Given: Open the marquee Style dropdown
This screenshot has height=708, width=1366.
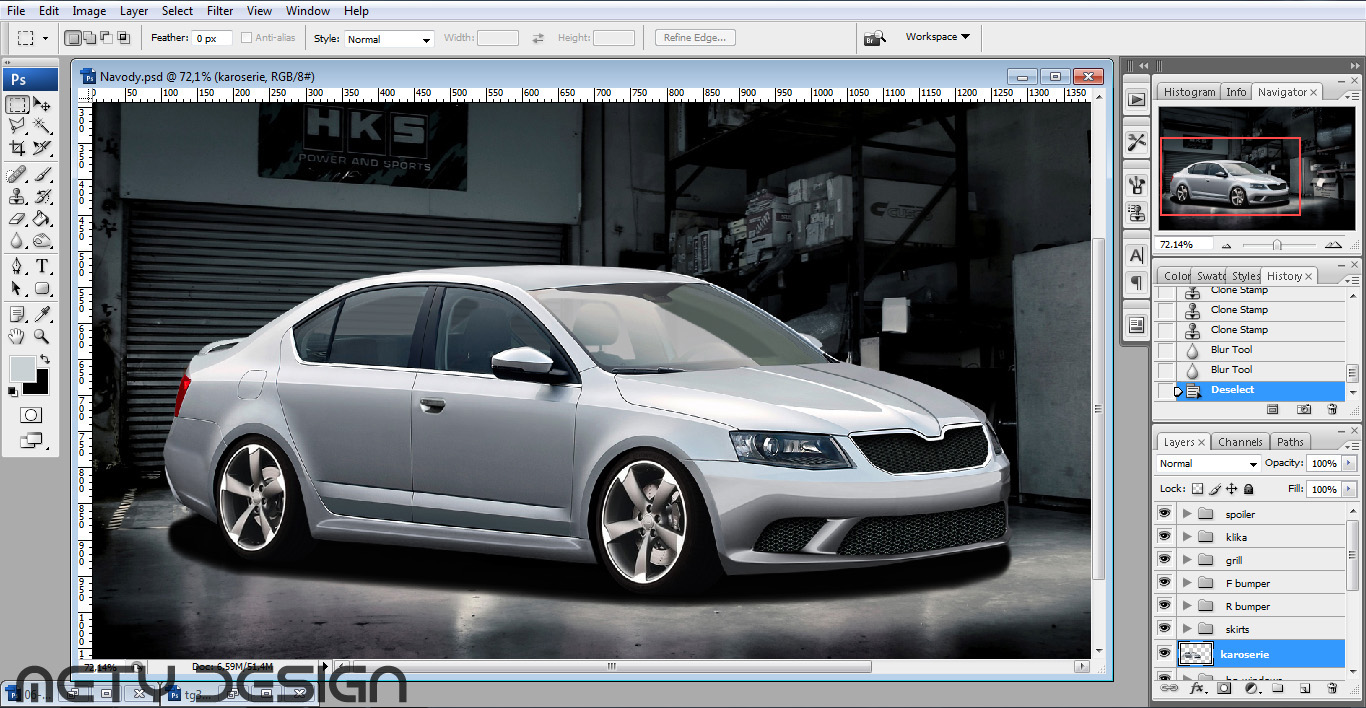Looking at the screenshot, I should pyautogui.click(x=389, y=39).
